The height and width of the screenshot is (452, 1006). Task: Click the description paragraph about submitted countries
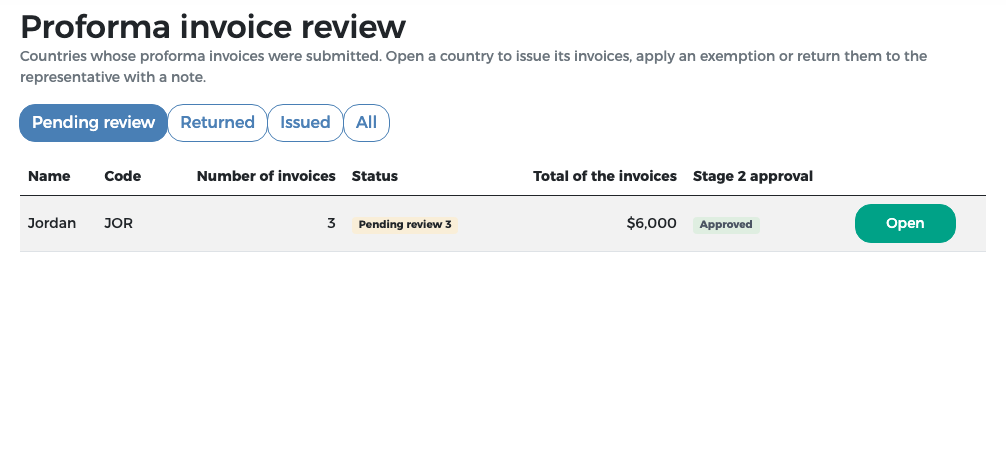(473, 67)
